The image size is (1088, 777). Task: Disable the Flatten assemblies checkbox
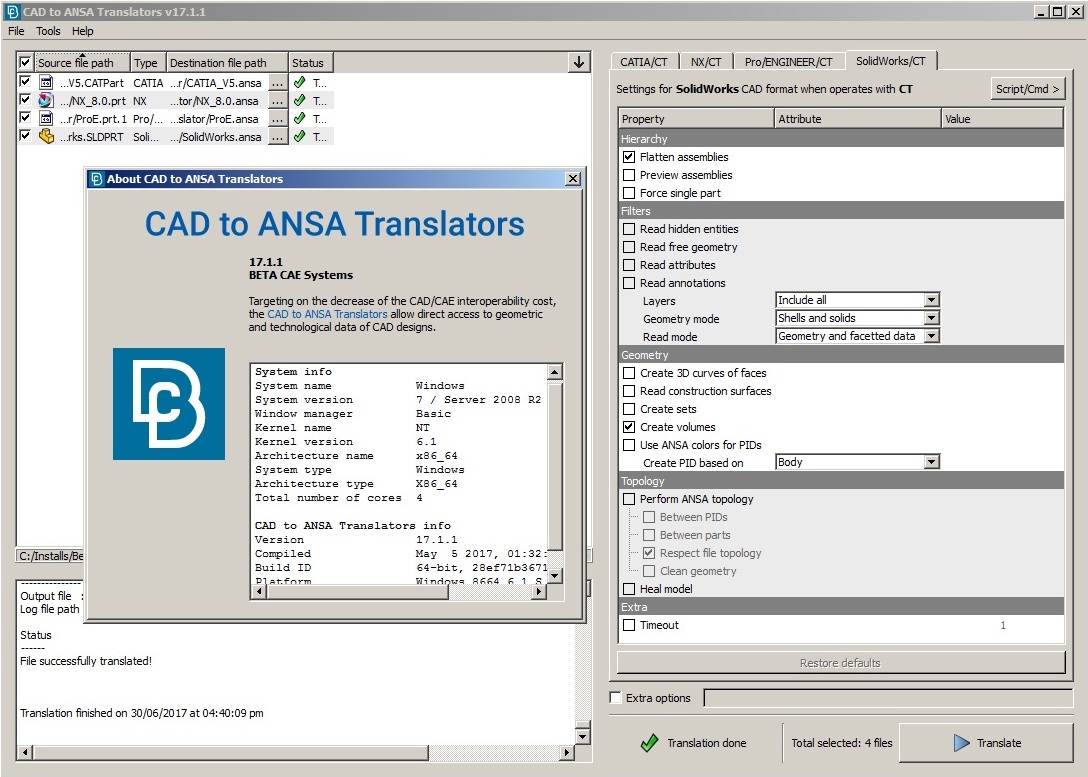click(629, 157)
